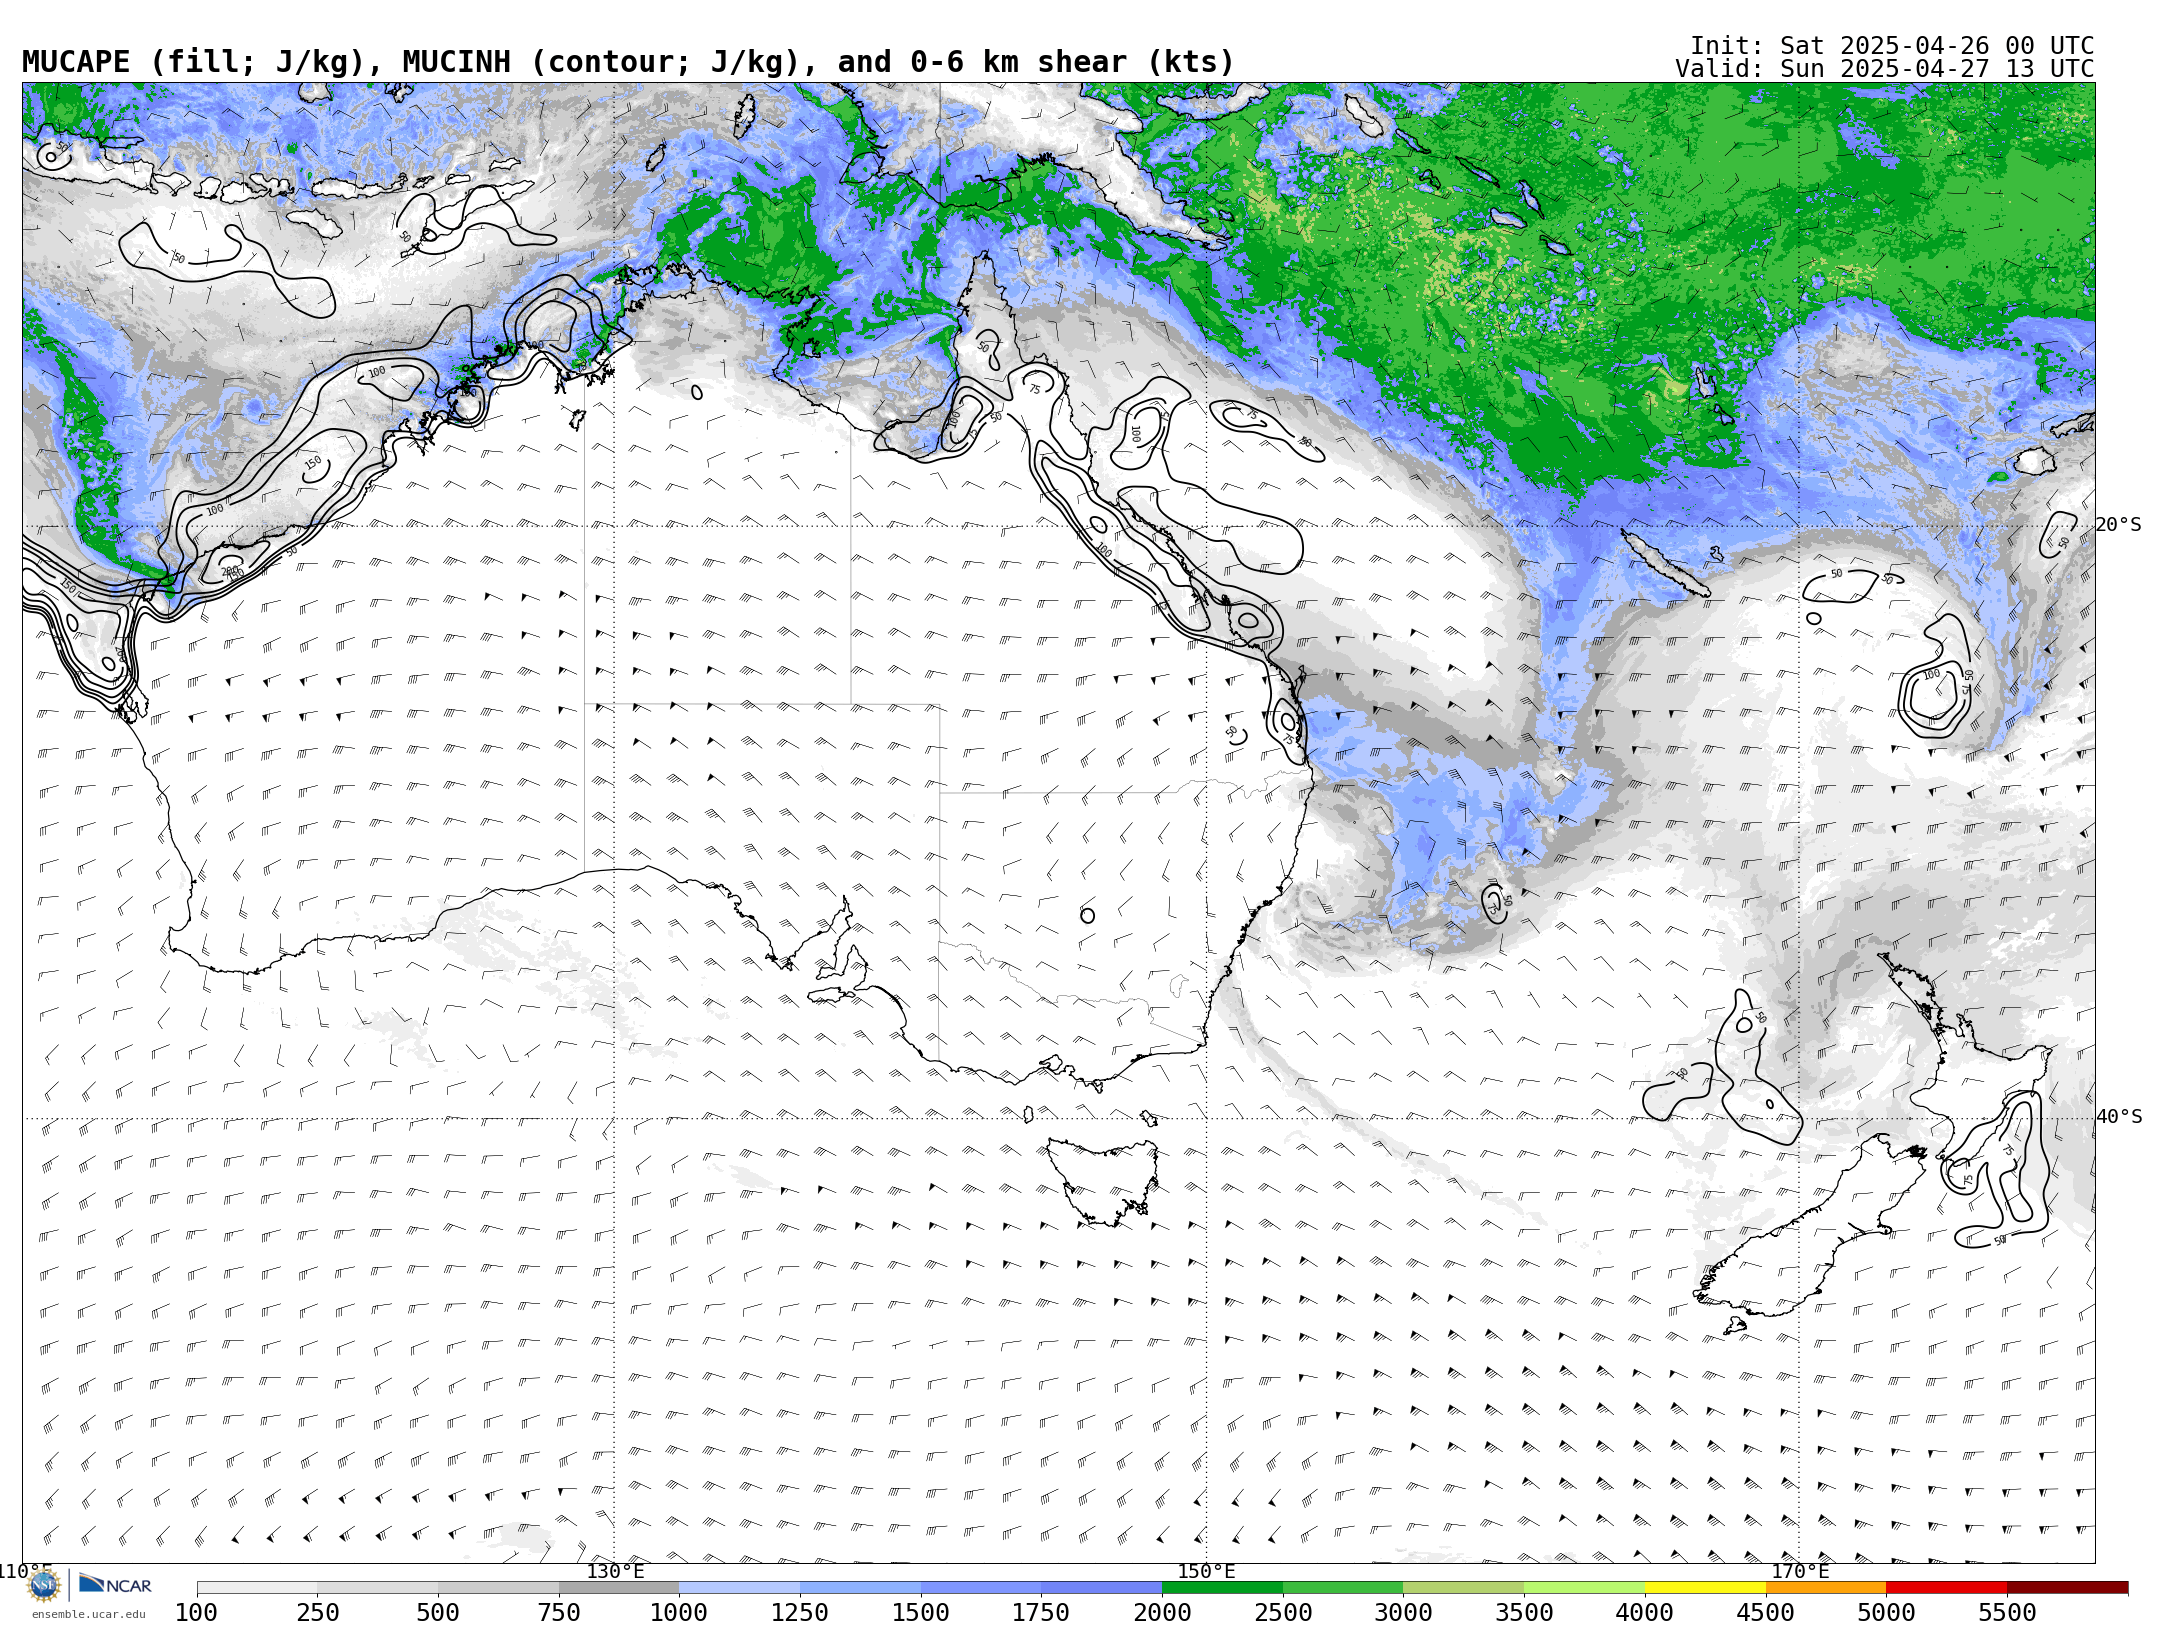The height and width of the screenshot is (1626, 2160).
Task: Click the colorbar label 100
Action: click(x=196, y=1612)
